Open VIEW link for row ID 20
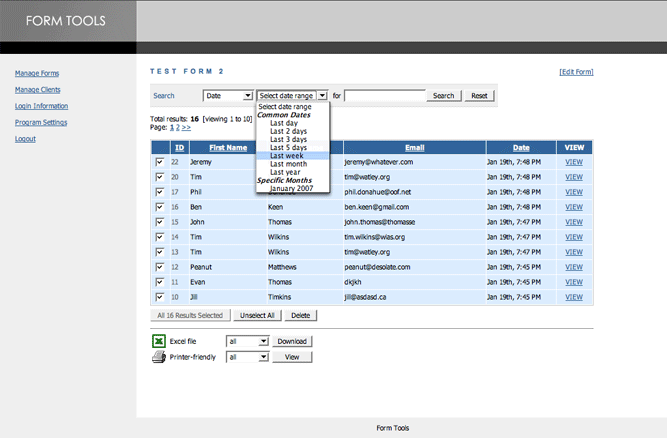Viewport: 667px width, 438px height. click(574, 177)
